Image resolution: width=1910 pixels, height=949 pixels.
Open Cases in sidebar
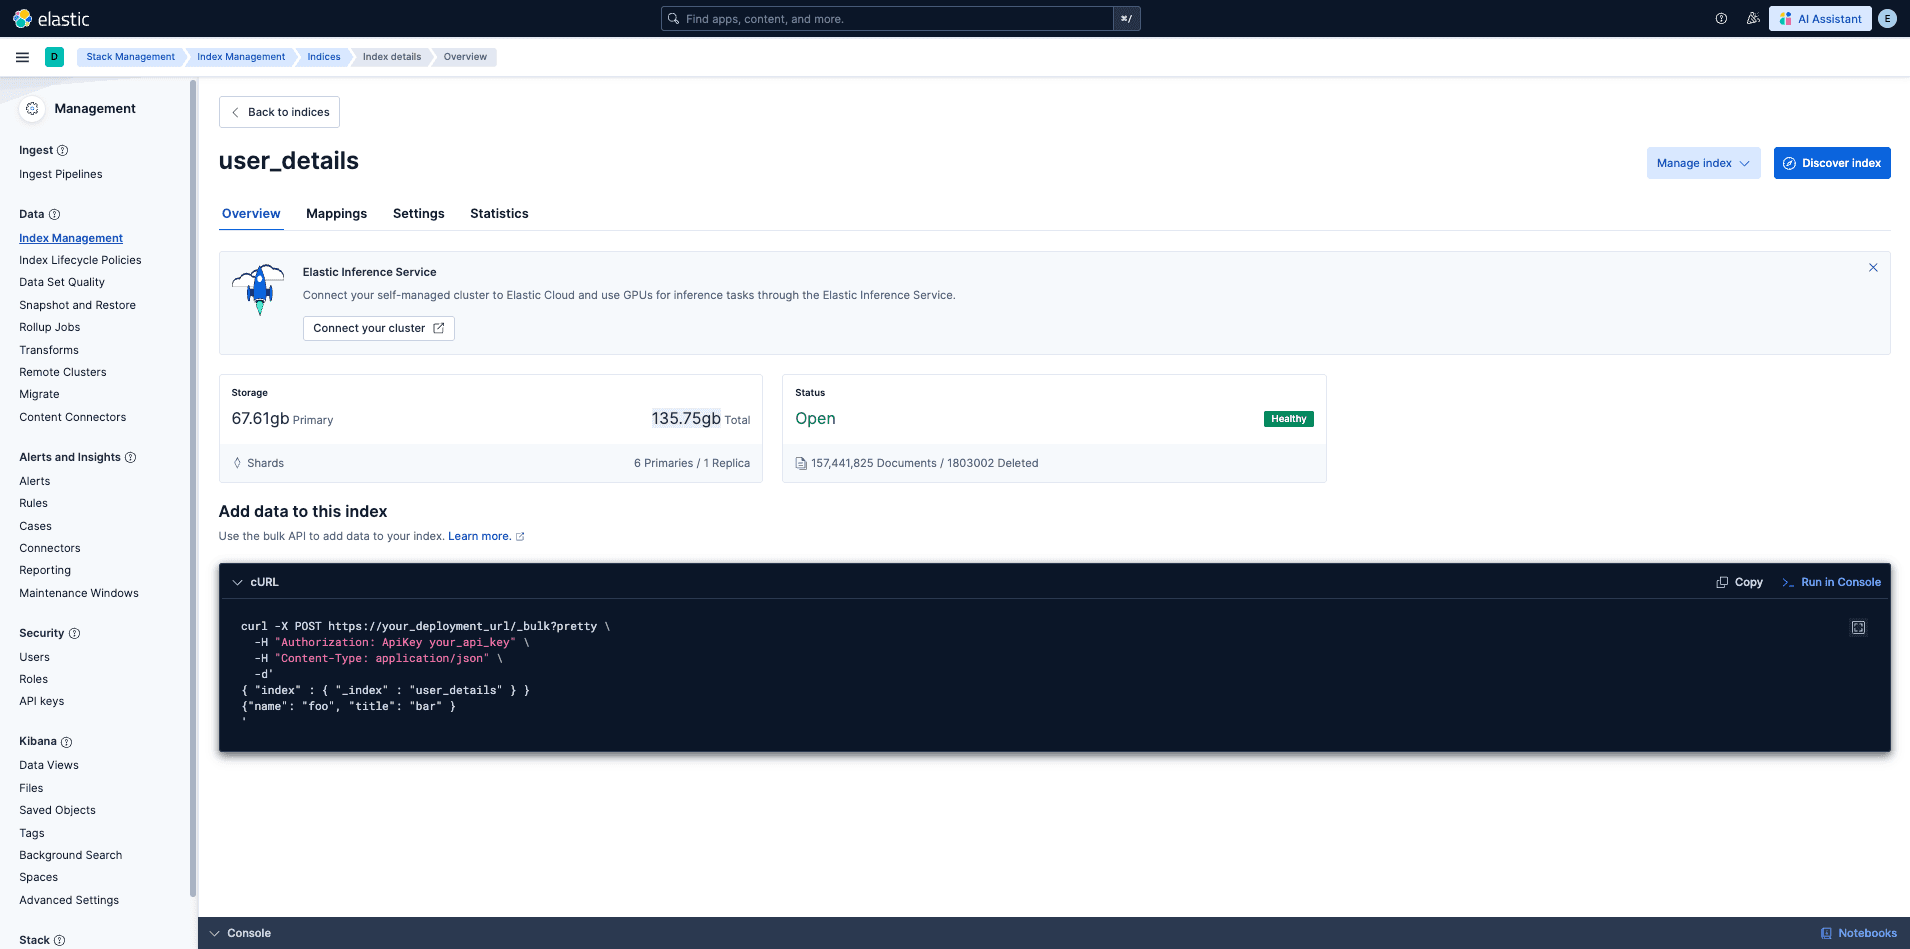[x=35, y=527]
